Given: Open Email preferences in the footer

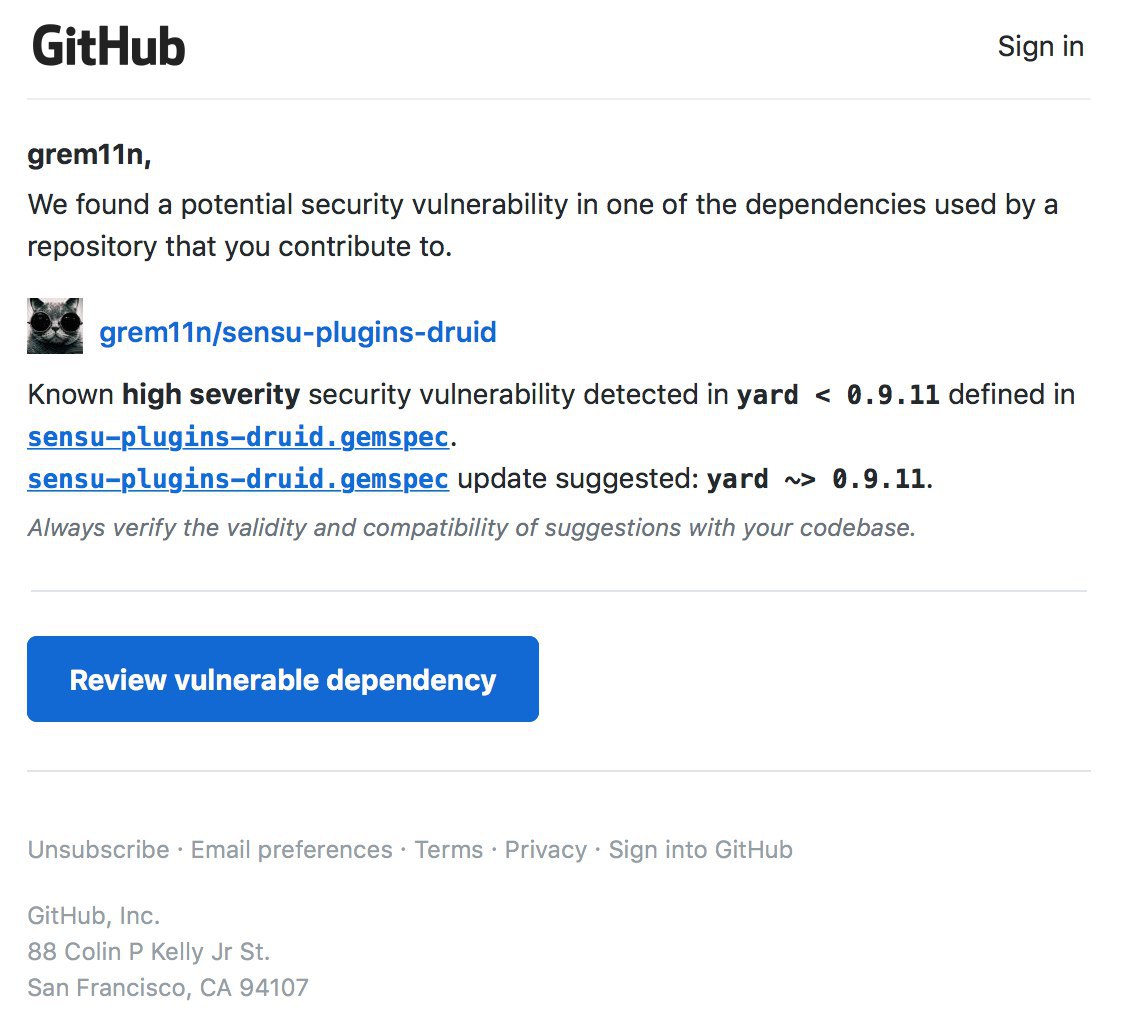Looking at the screenshot, I should coord(291,850).
